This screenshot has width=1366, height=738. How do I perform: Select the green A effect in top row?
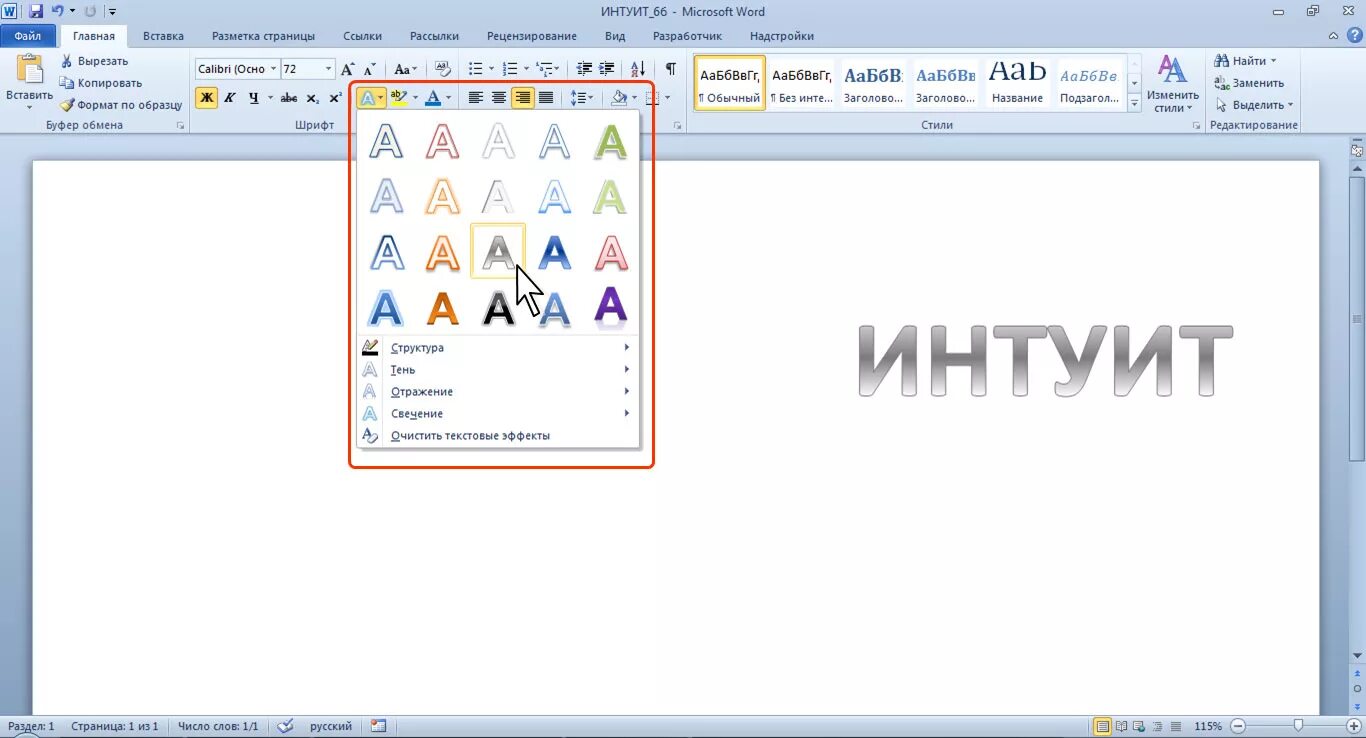[x=610, y=141]
